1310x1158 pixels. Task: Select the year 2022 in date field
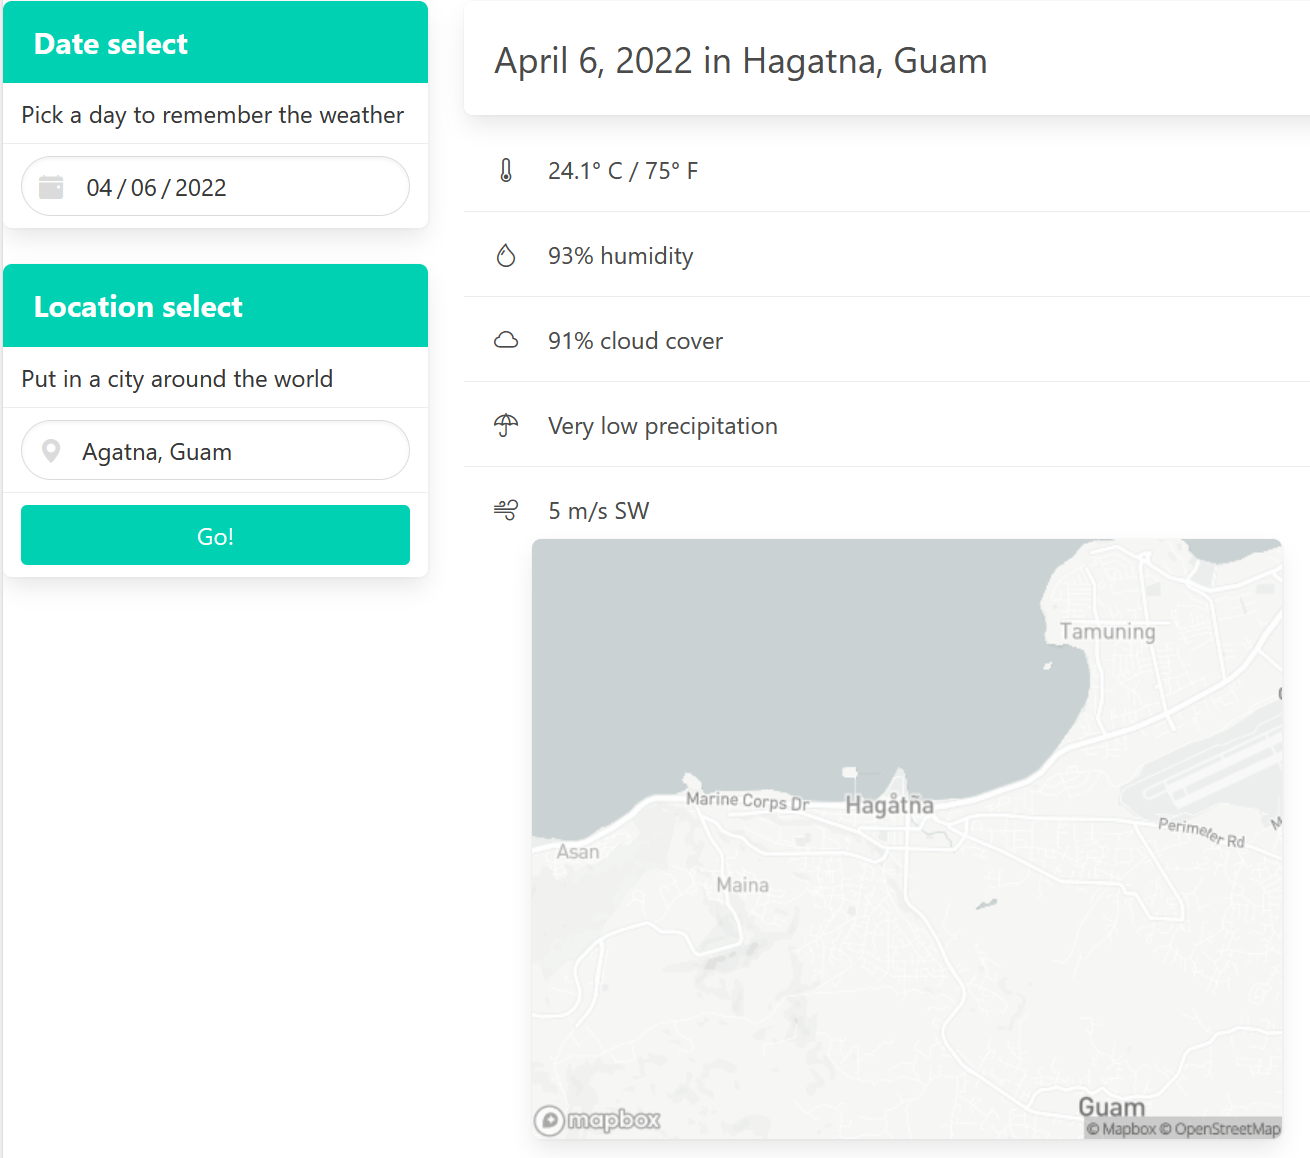[201, 188]
